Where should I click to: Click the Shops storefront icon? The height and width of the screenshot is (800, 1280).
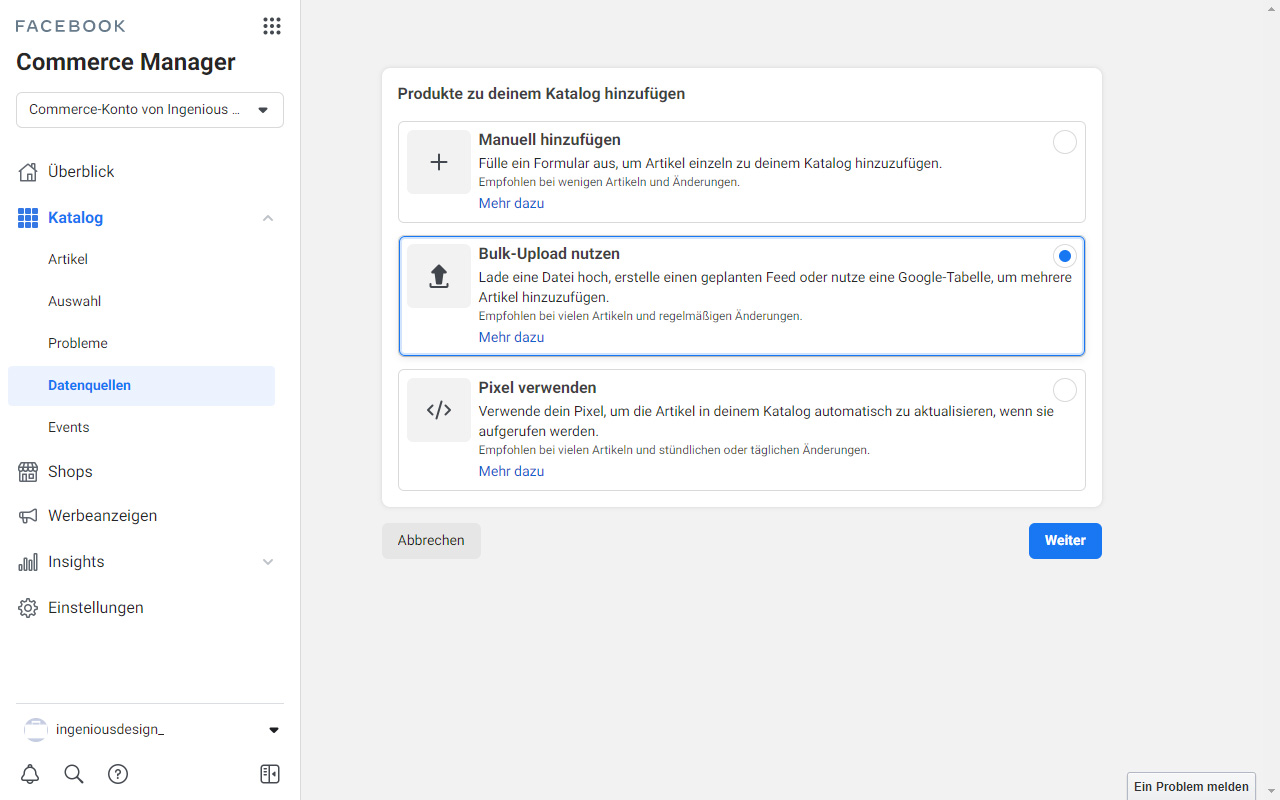click(28, 472)
